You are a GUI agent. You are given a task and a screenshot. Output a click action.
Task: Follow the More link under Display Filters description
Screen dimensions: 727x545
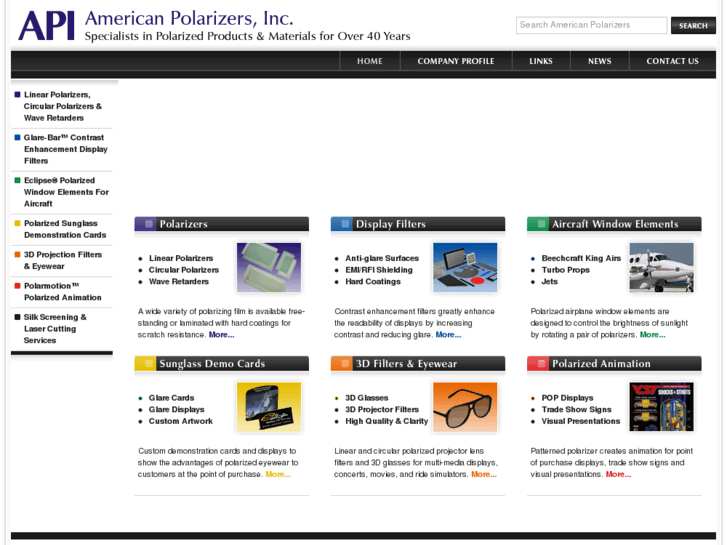point(448,334)
